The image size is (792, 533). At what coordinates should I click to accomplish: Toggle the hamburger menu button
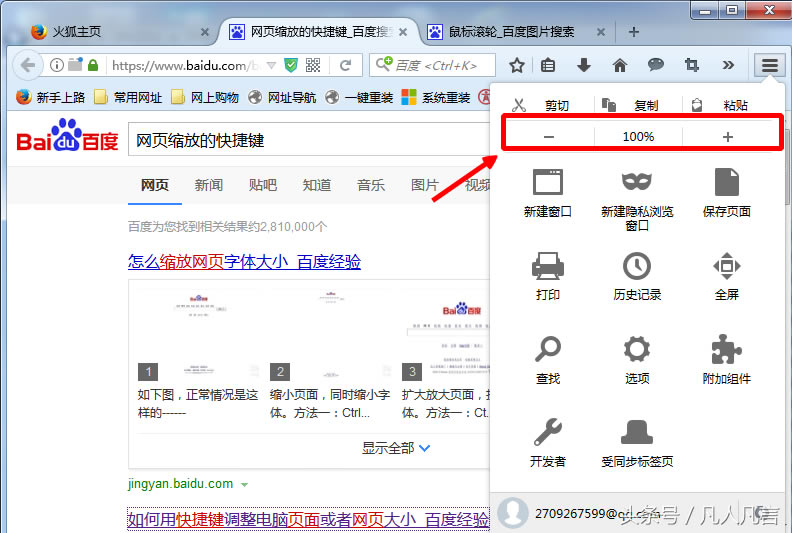click(x=769, y=65)
